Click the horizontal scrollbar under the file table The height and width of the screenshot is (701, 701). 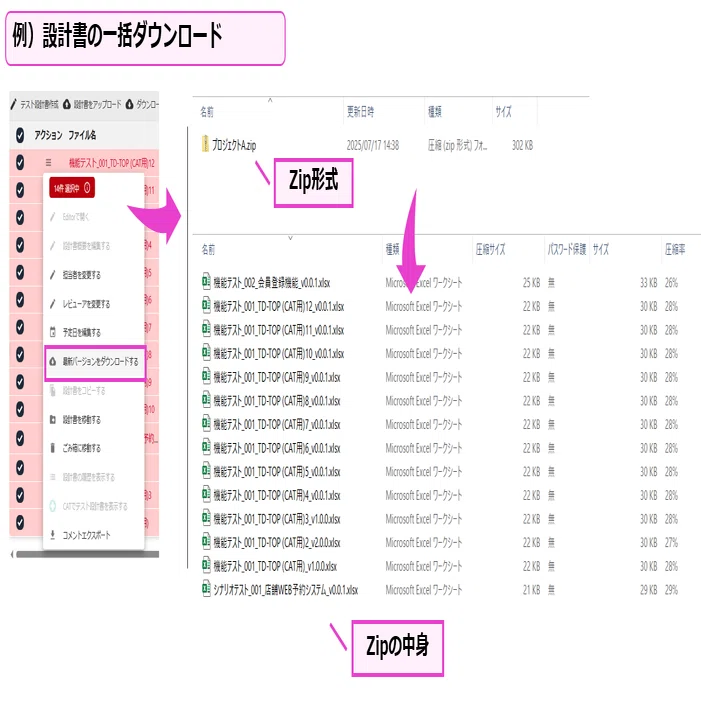[x=88, y=554]
